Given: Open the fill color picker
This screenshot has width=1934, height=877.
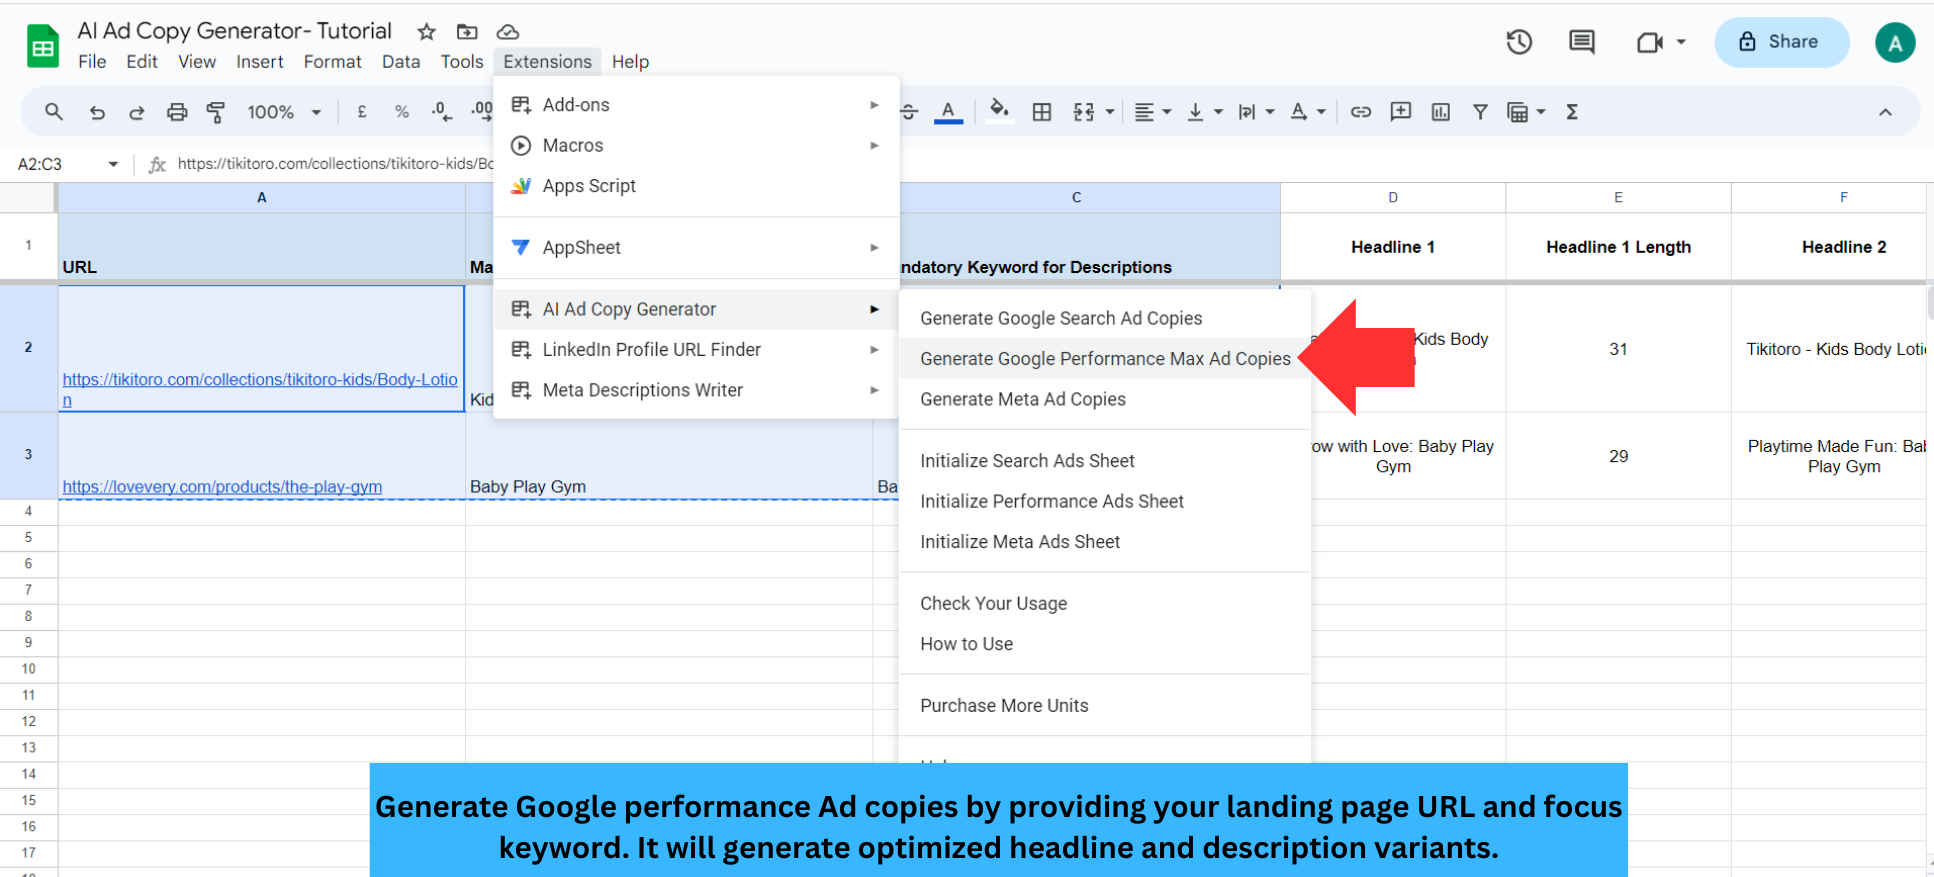Looking at the screenshot, I should click(999, 110).
